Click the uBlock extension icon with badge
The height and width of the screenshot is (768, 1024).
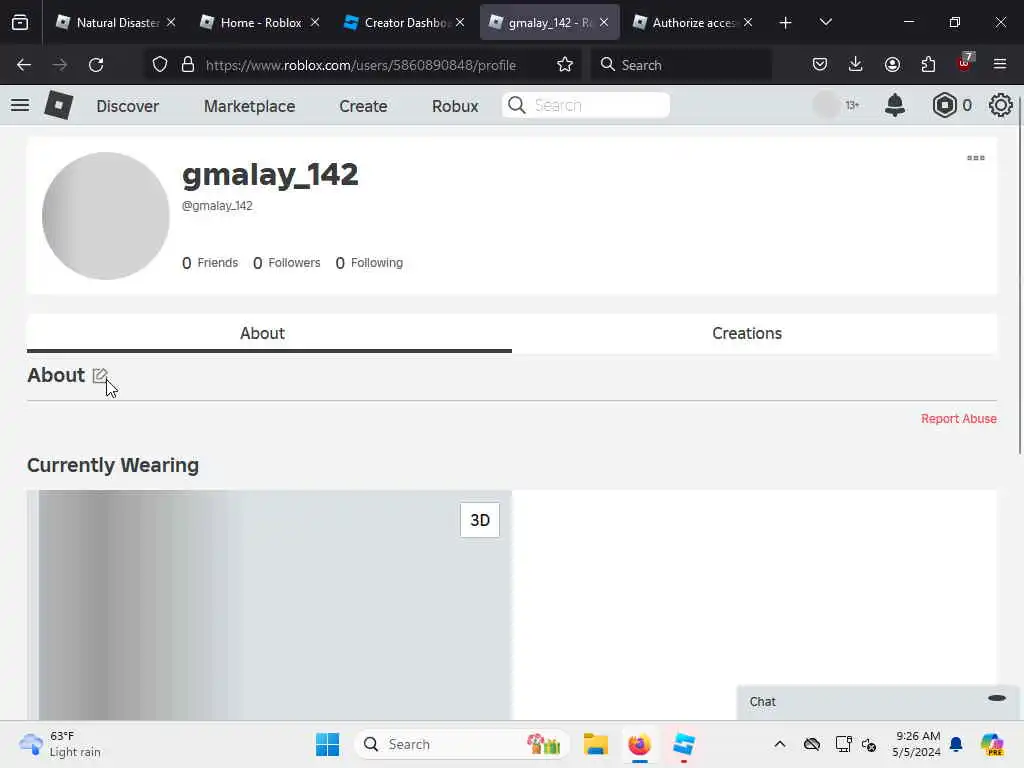coord(965,62)
